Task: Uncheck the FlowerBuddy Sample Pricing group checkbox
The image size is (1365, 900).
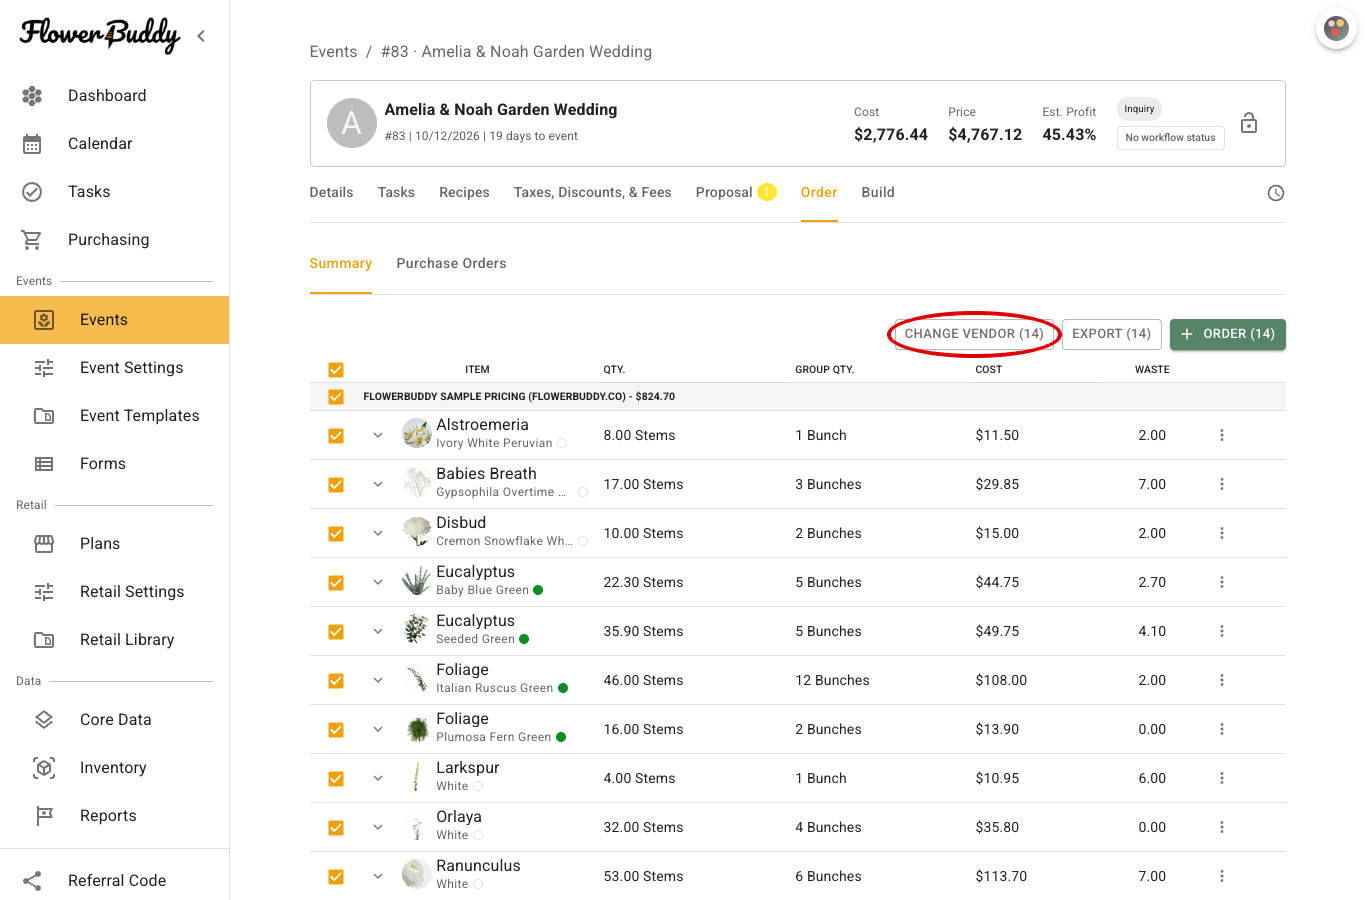Action: pyautogui.click(x=336, y=397)
